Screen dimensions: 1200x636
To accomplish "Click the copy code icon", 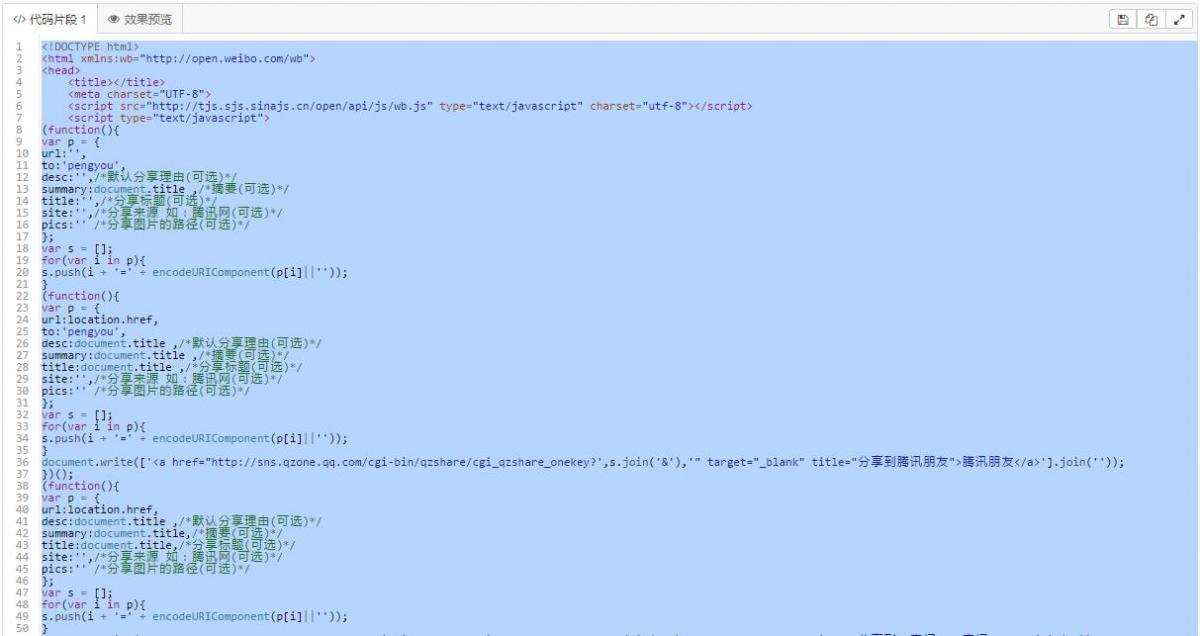I will 1153,19.
